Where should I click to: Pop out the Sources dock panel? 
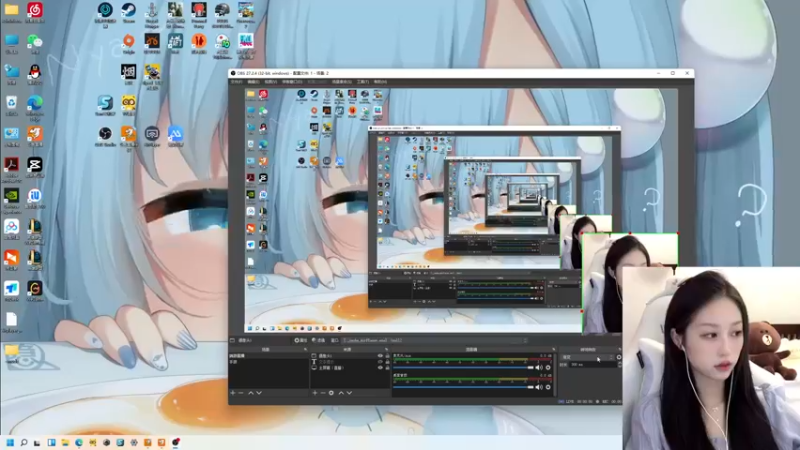point(387,349)
